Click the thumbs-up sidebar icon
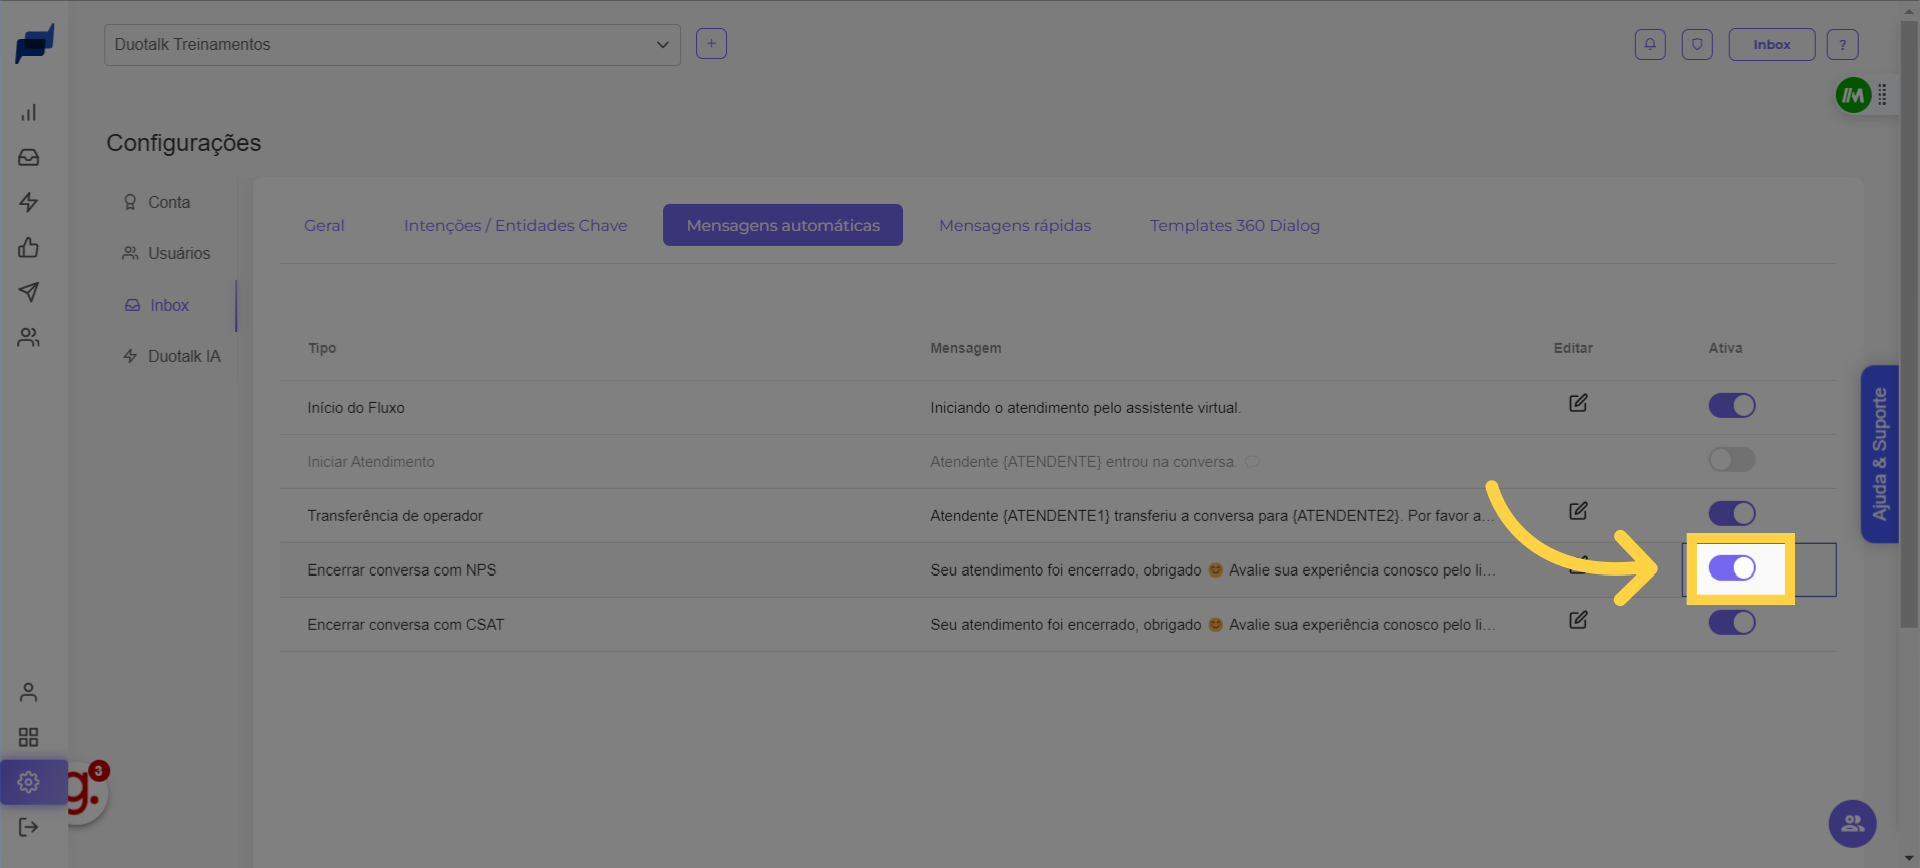Screen dimensions: 1920x868 [x=28, y=247]
